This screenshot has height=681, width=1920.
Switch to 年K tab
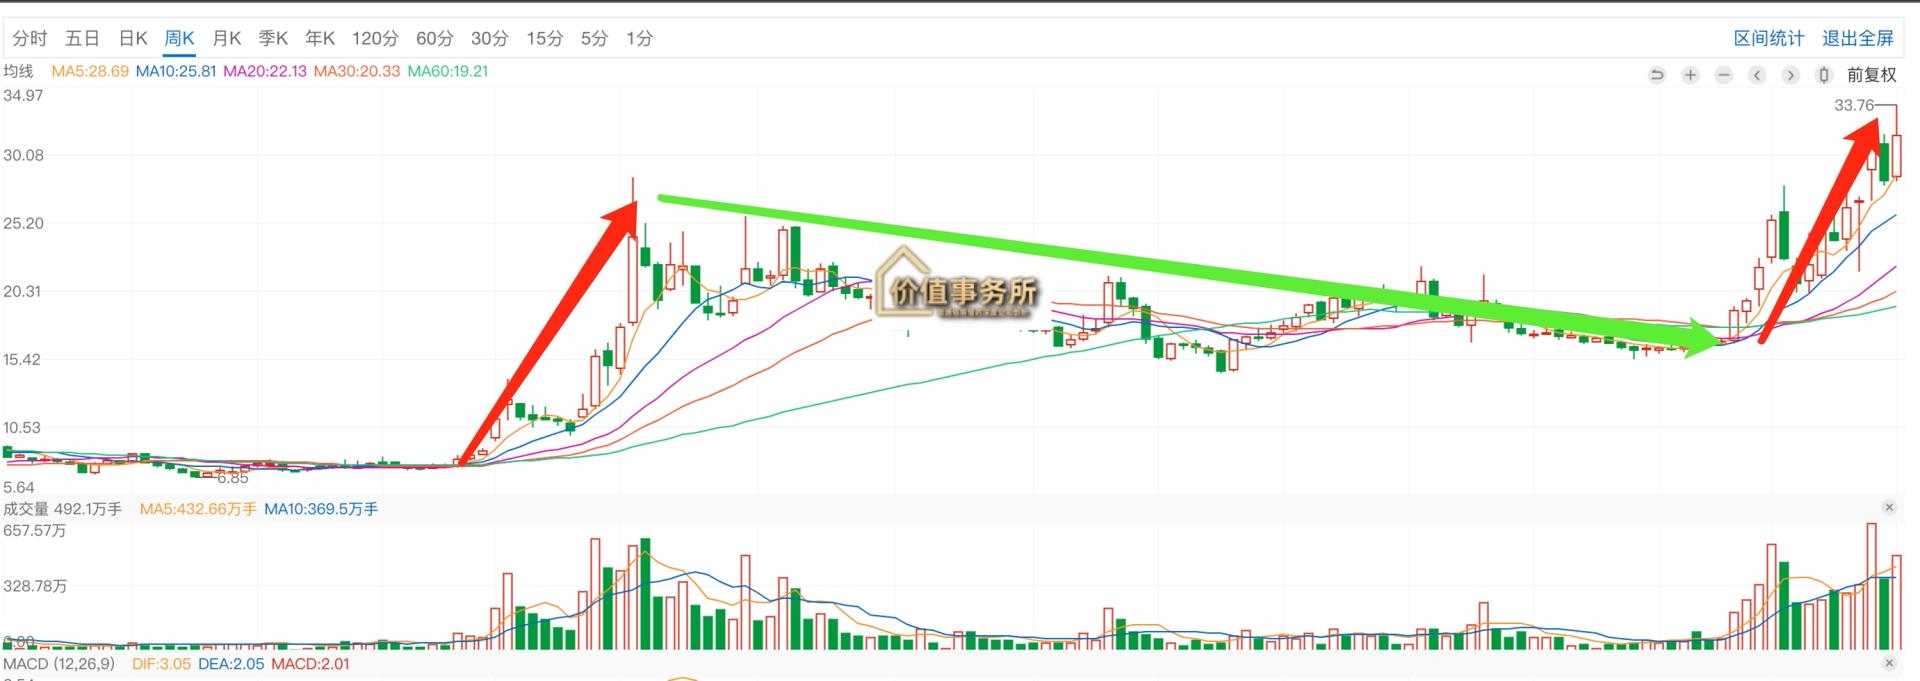[x=320, y=38]
